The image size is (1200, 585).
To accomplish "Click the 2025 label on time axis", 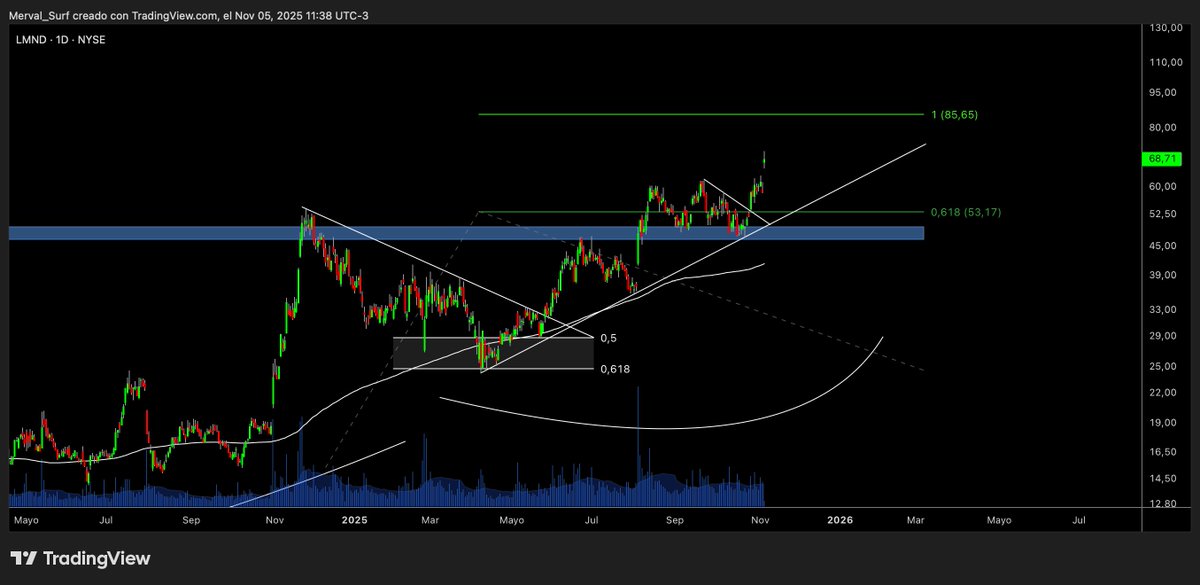I will click(356, 520).
